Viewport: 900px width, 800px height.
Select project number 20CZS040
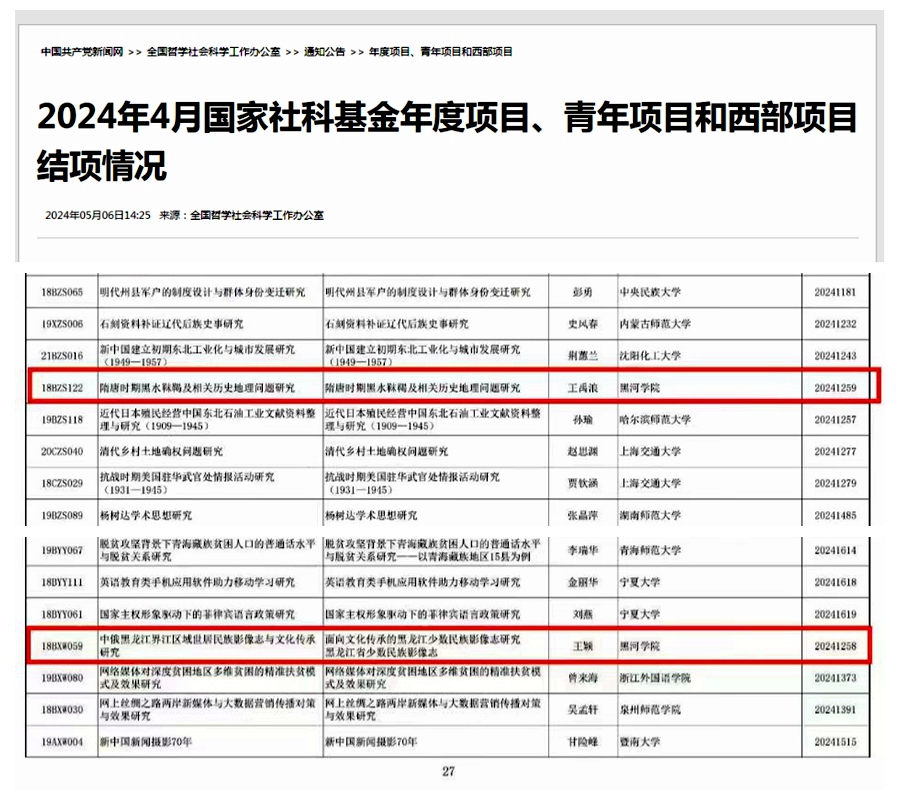click(62, 452)
